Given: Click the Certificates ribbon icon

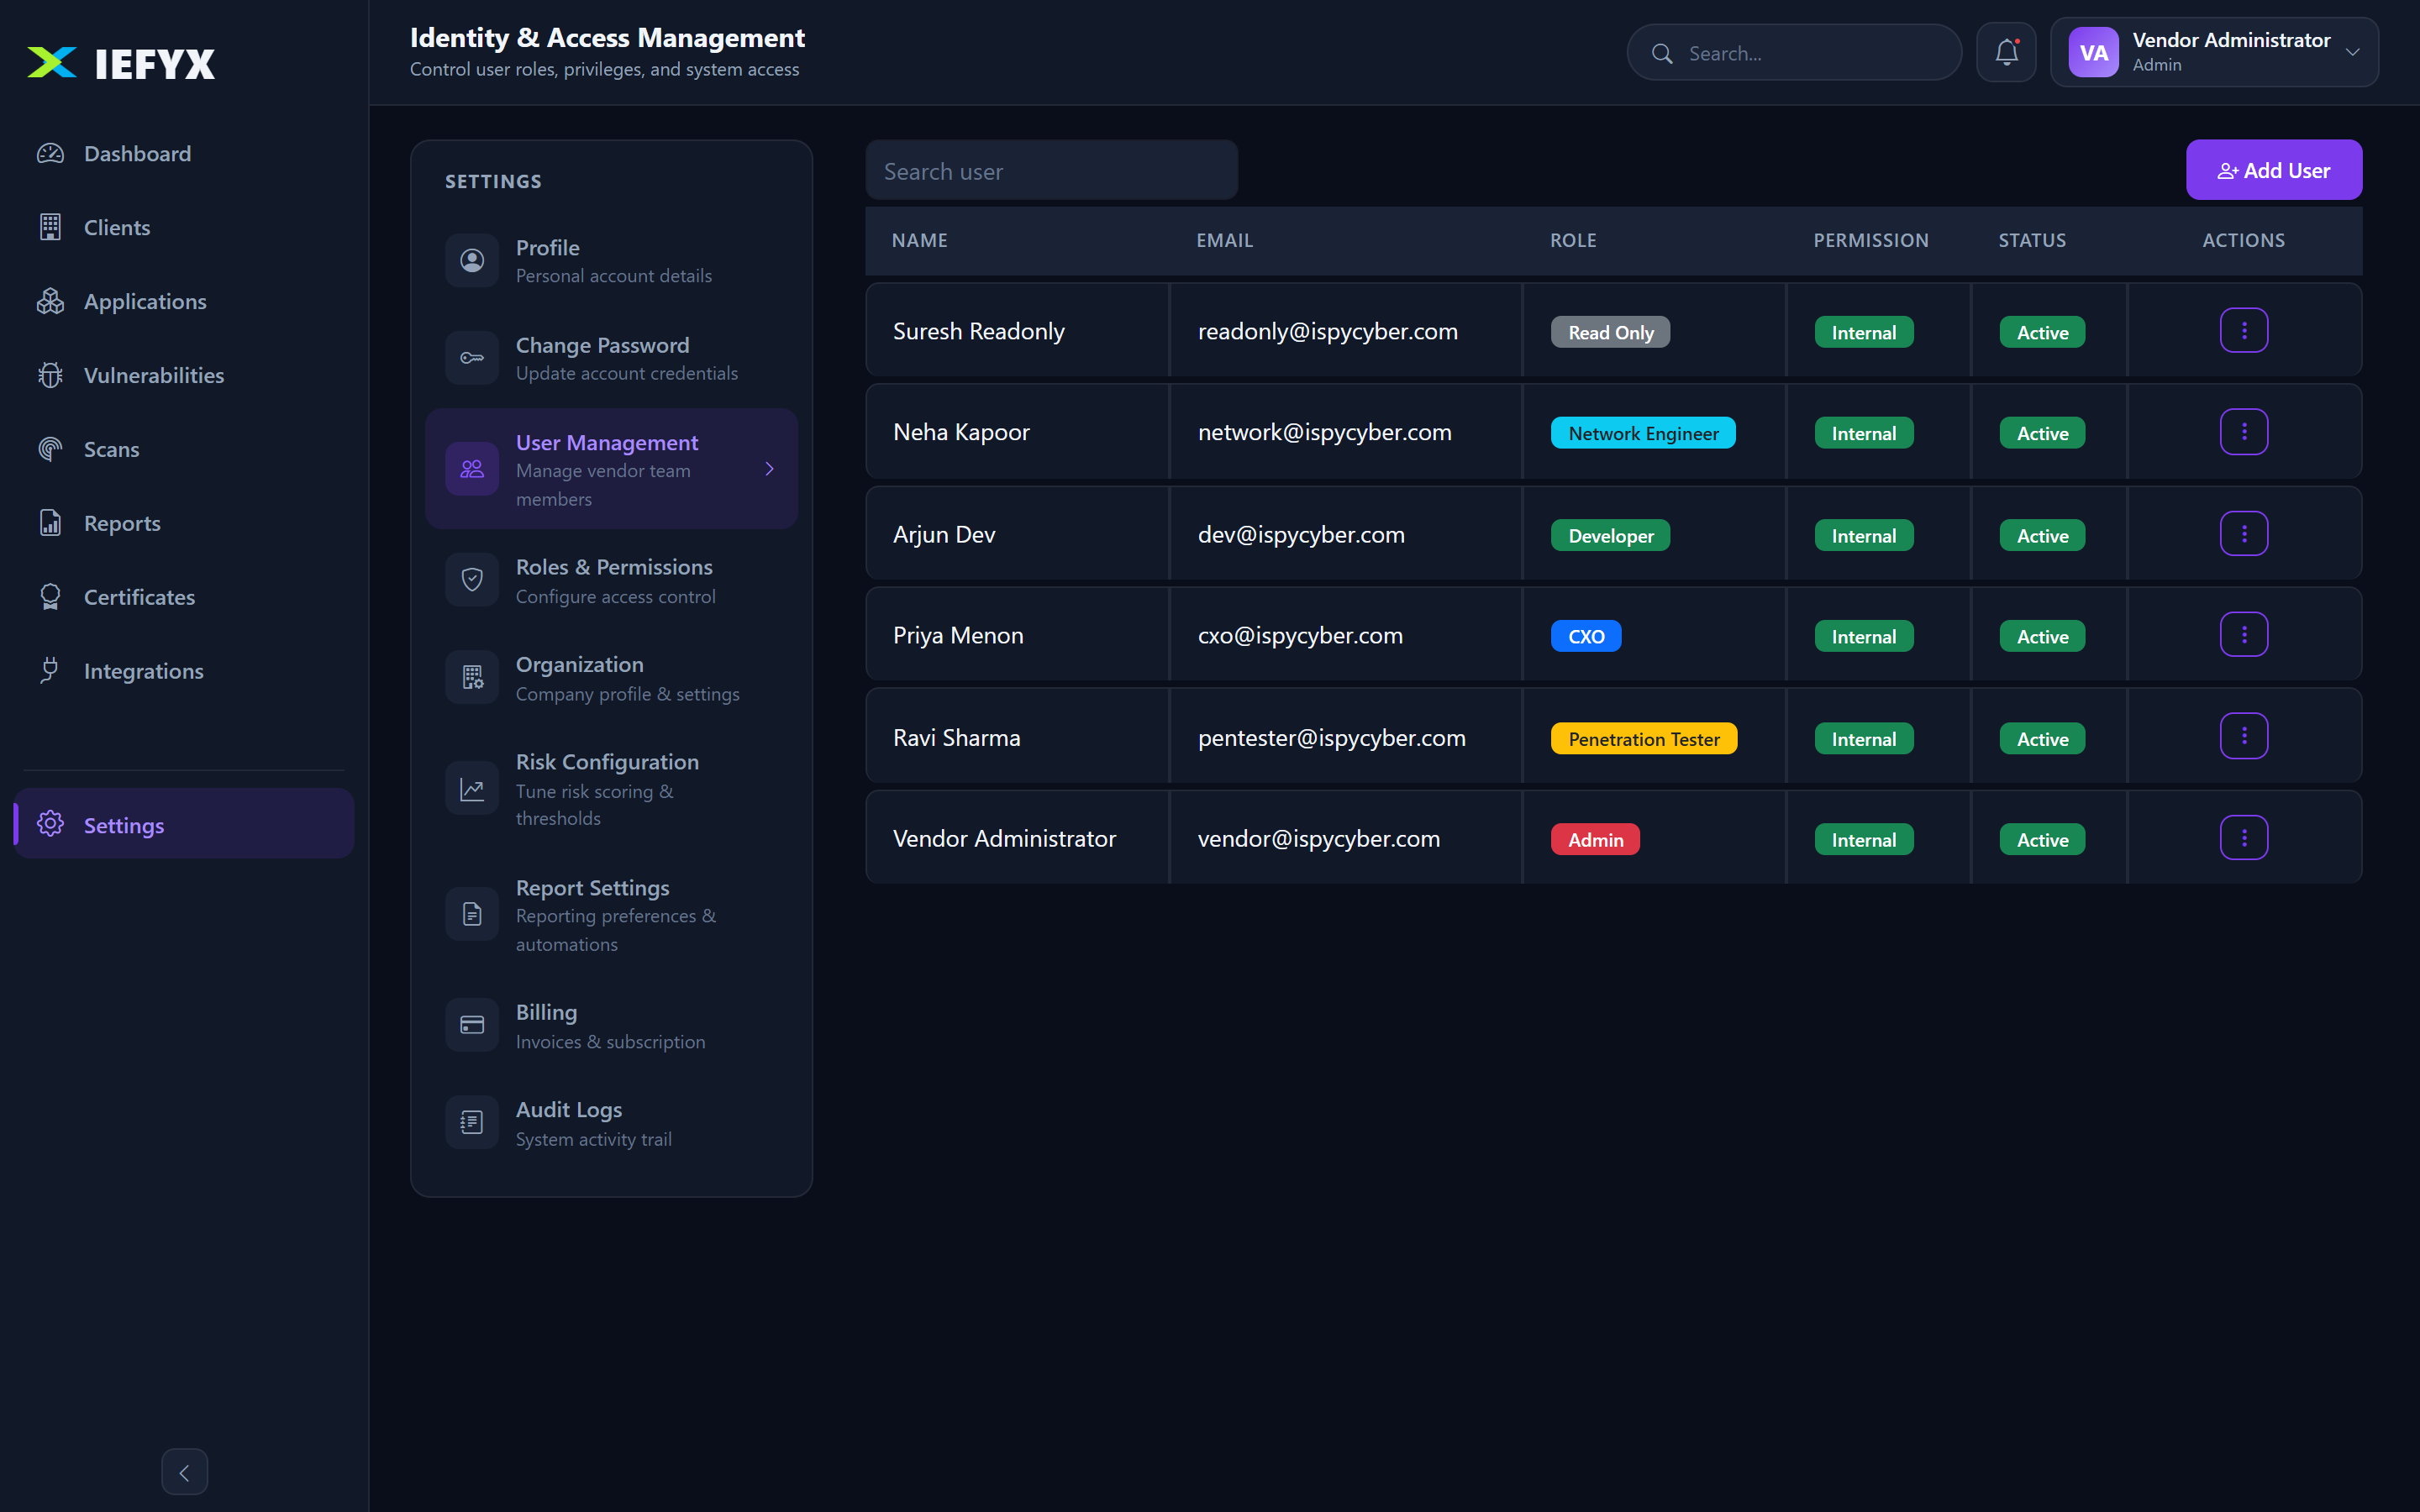Looking at the screenshot, I should click(50, 597).
